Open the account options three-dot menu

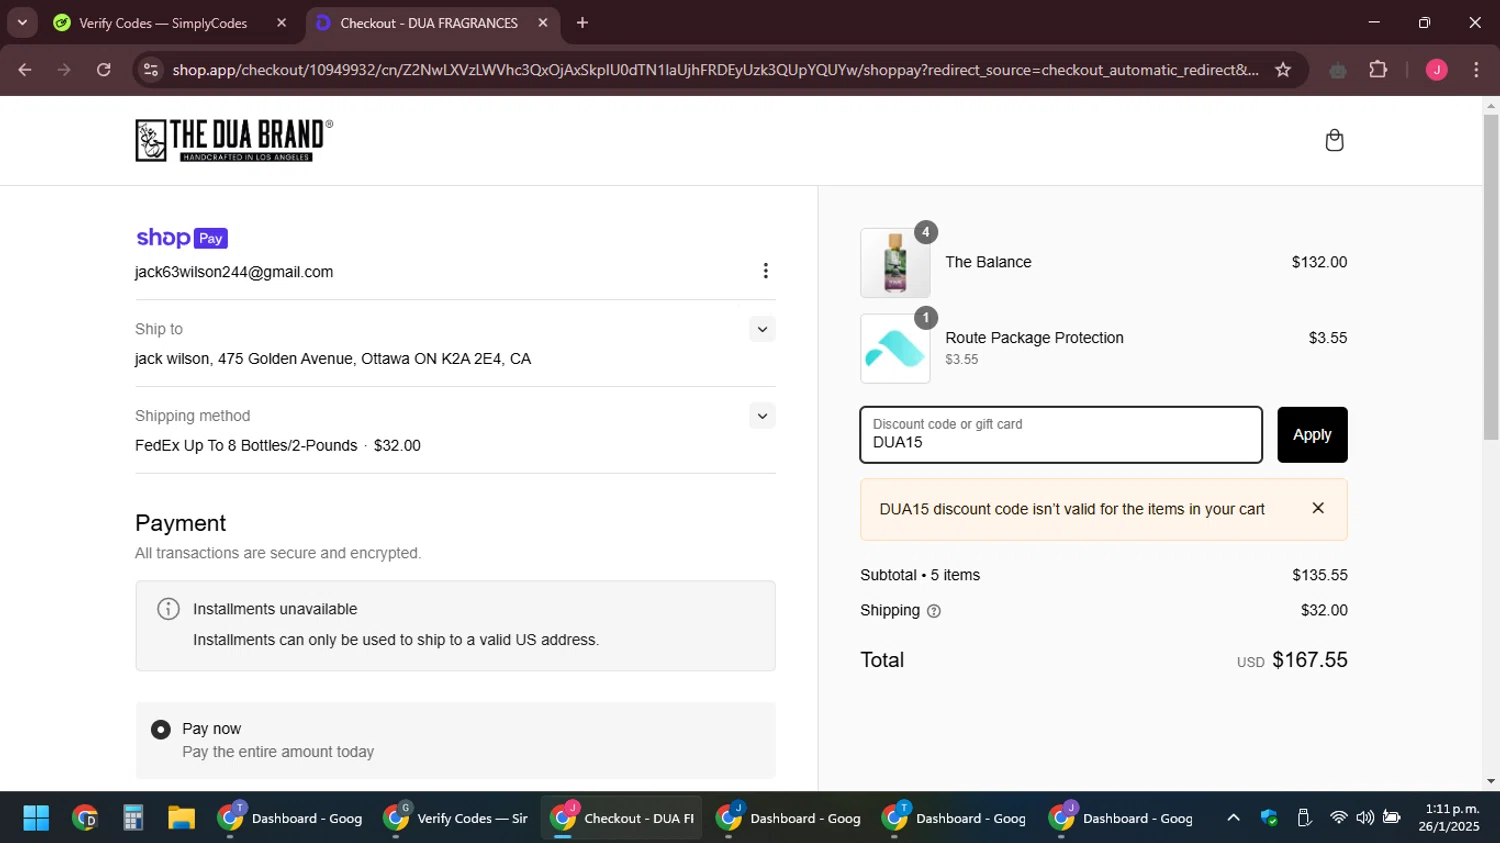click(x=765, y=271)
